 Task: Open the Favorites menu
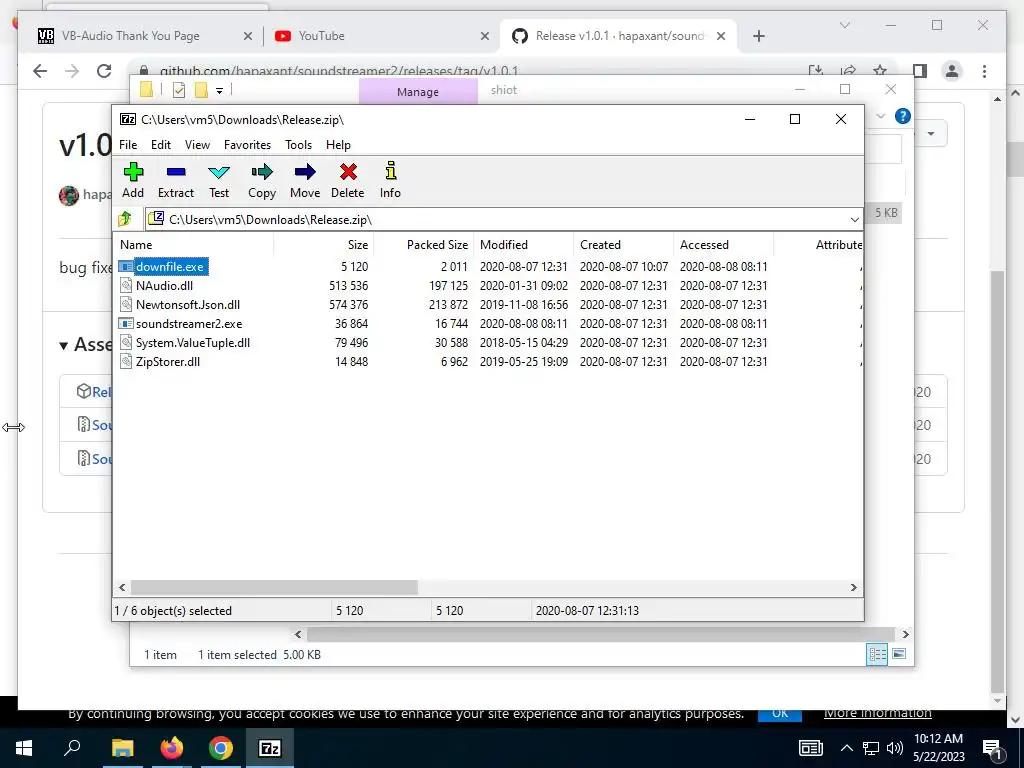click(x=248, y=145)
